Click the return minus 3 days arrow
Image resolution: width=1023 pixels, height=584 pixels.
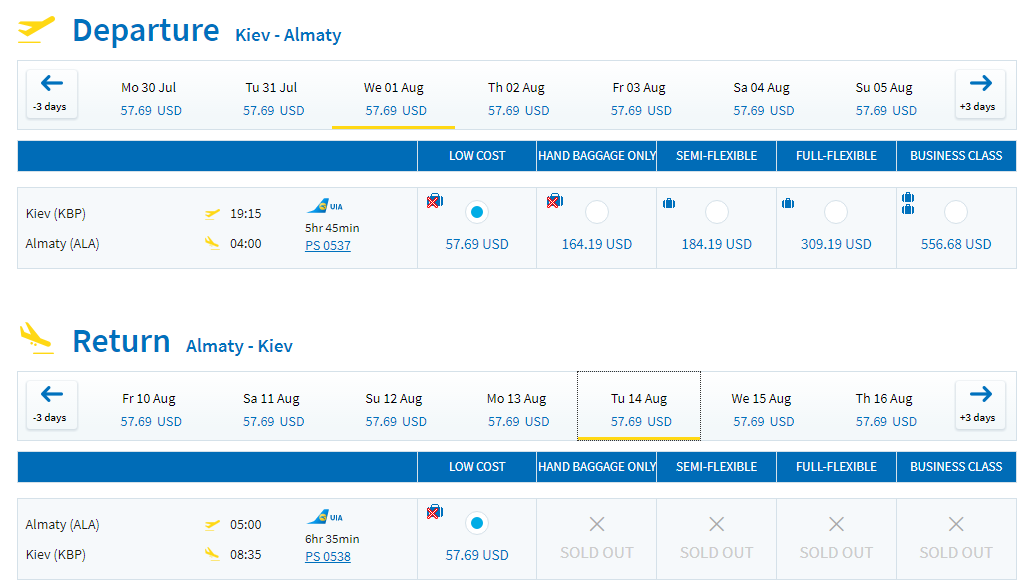pyautogui.click(x=52, y=405)
